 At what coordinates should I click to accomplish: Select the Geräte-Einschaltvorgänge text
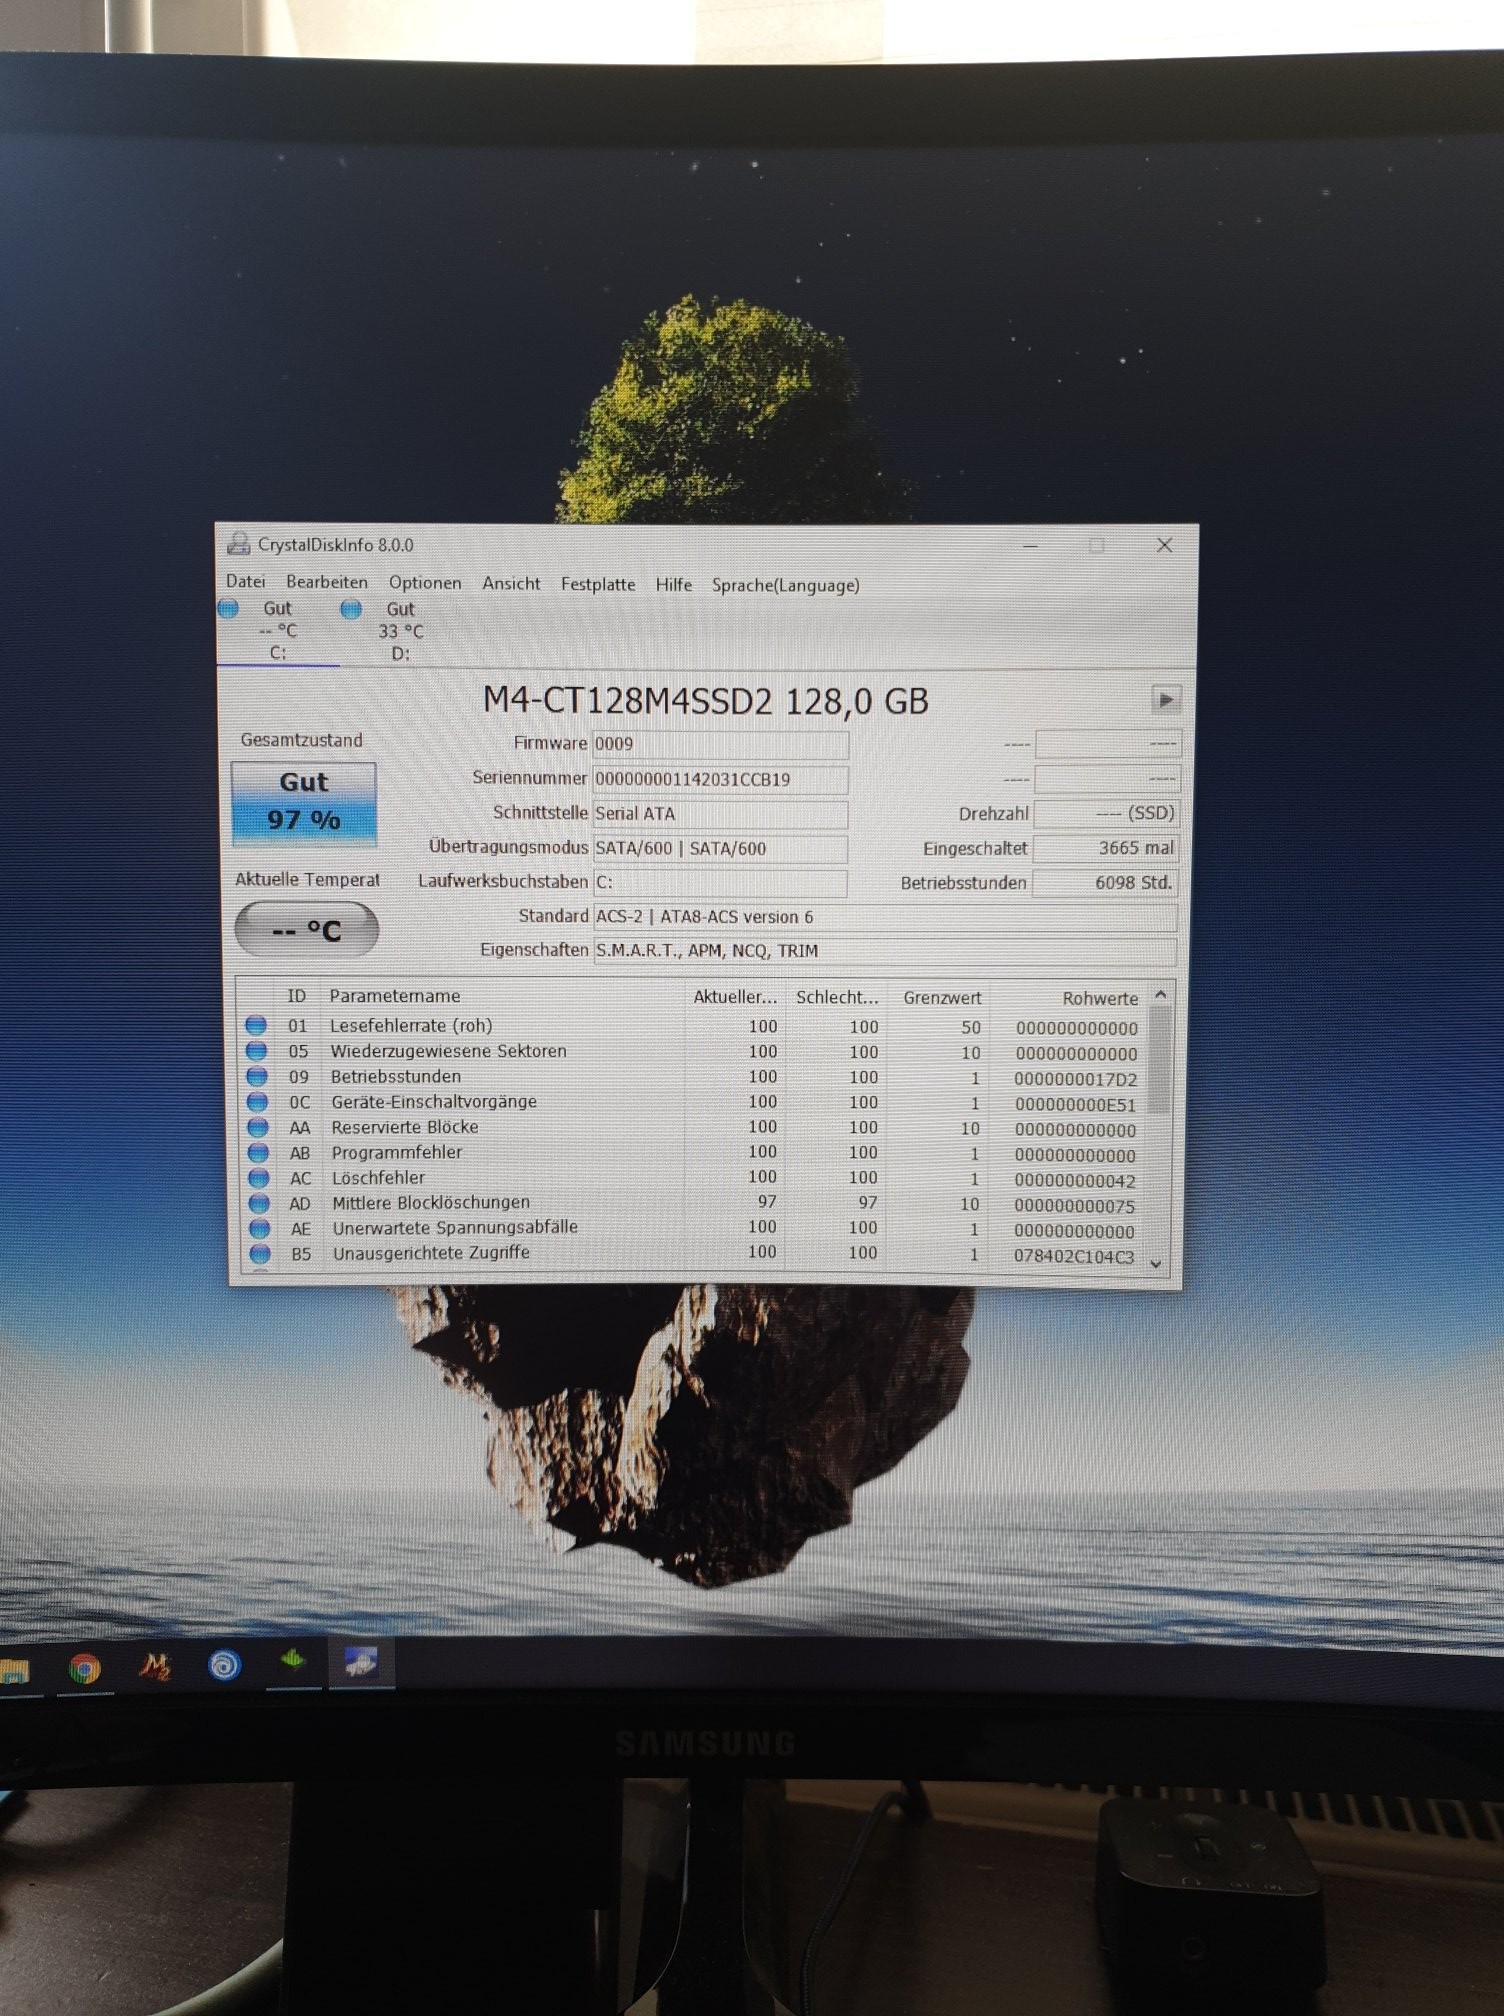tap(434, 1101)
